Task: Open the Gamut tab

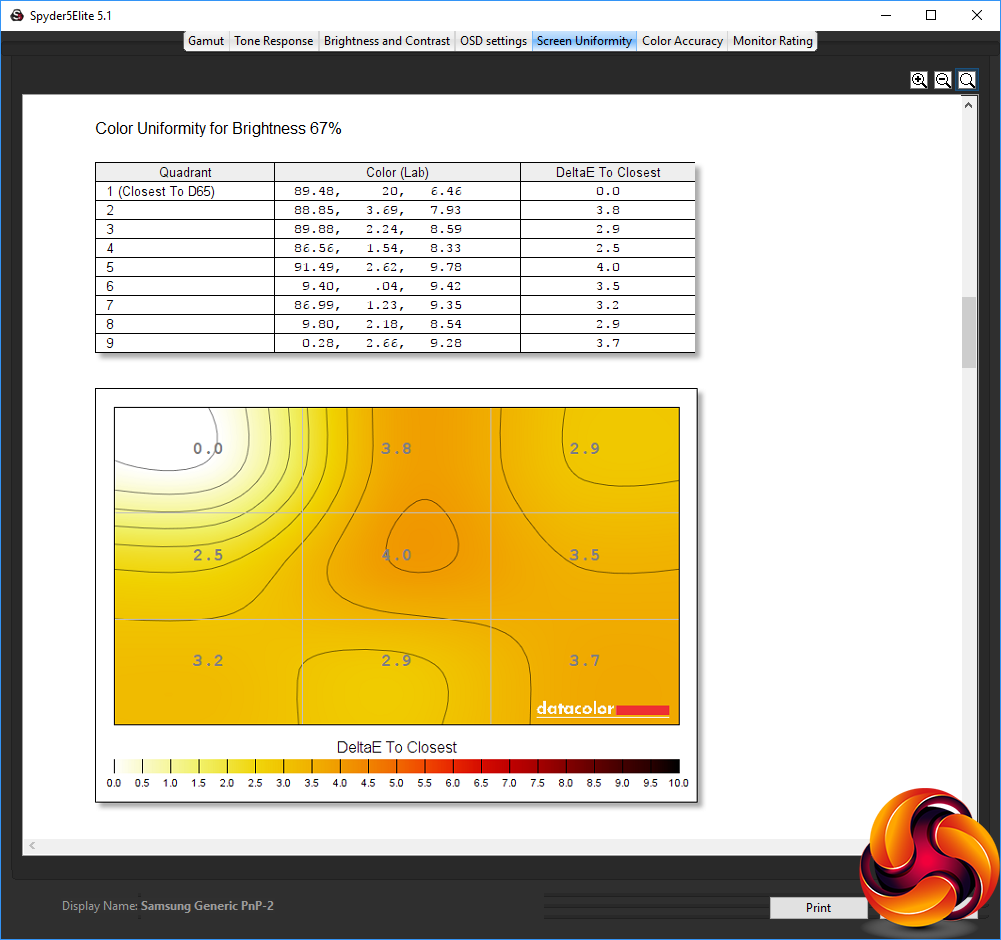Action: point(206,41)
